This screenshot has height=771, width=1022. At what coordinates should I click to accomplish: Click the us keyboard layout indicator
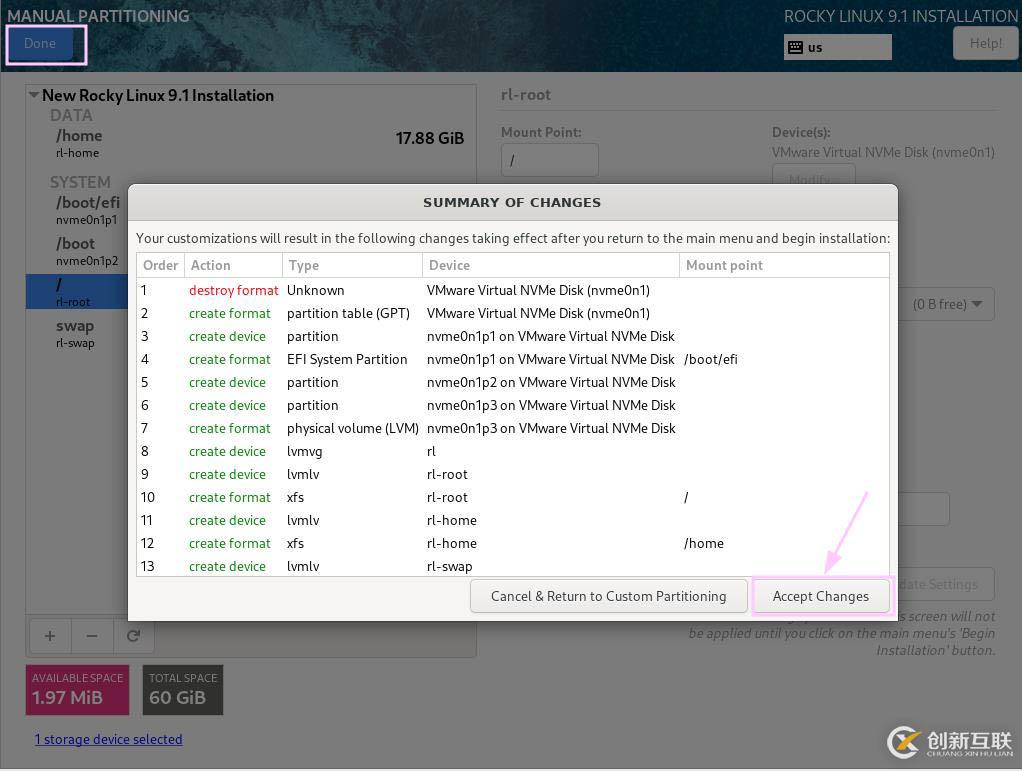coord(838,47)
